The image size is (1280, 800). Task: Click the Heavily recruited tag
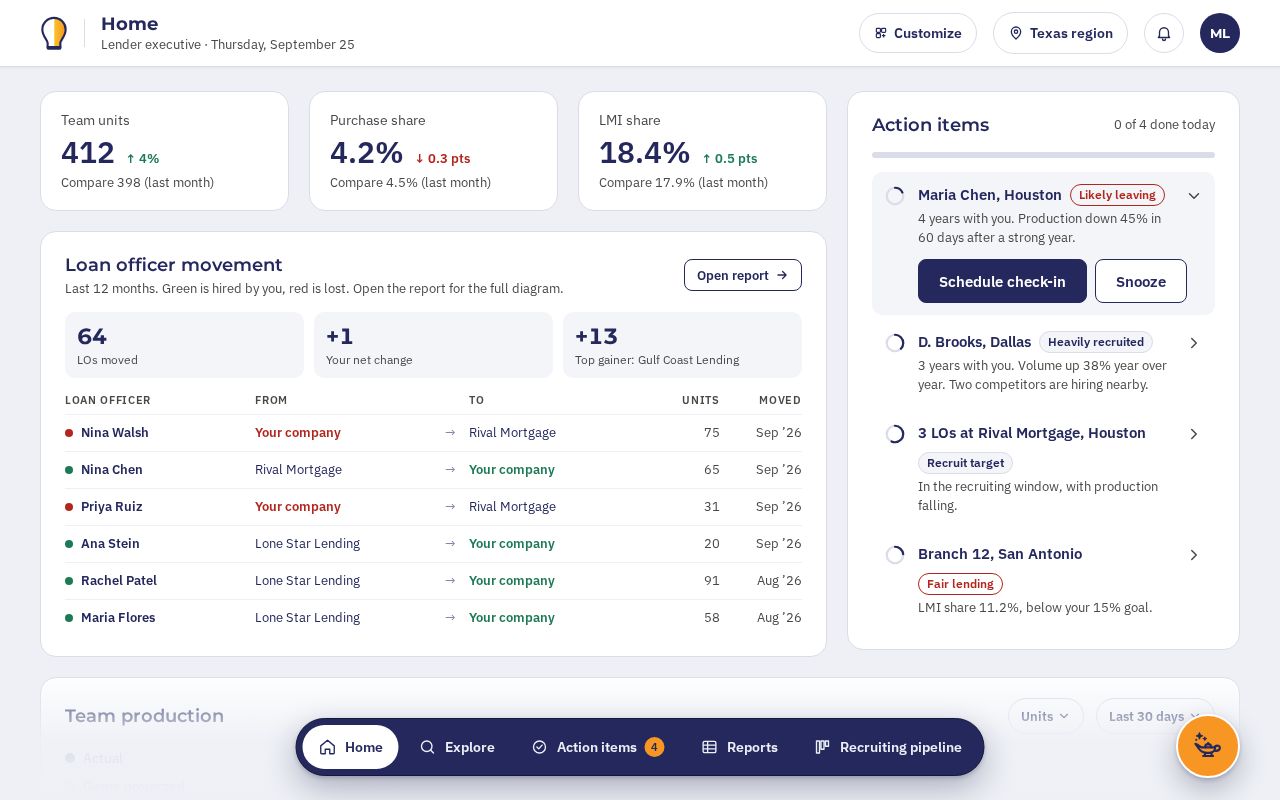pyautogui.click(x=1096, y=342)
